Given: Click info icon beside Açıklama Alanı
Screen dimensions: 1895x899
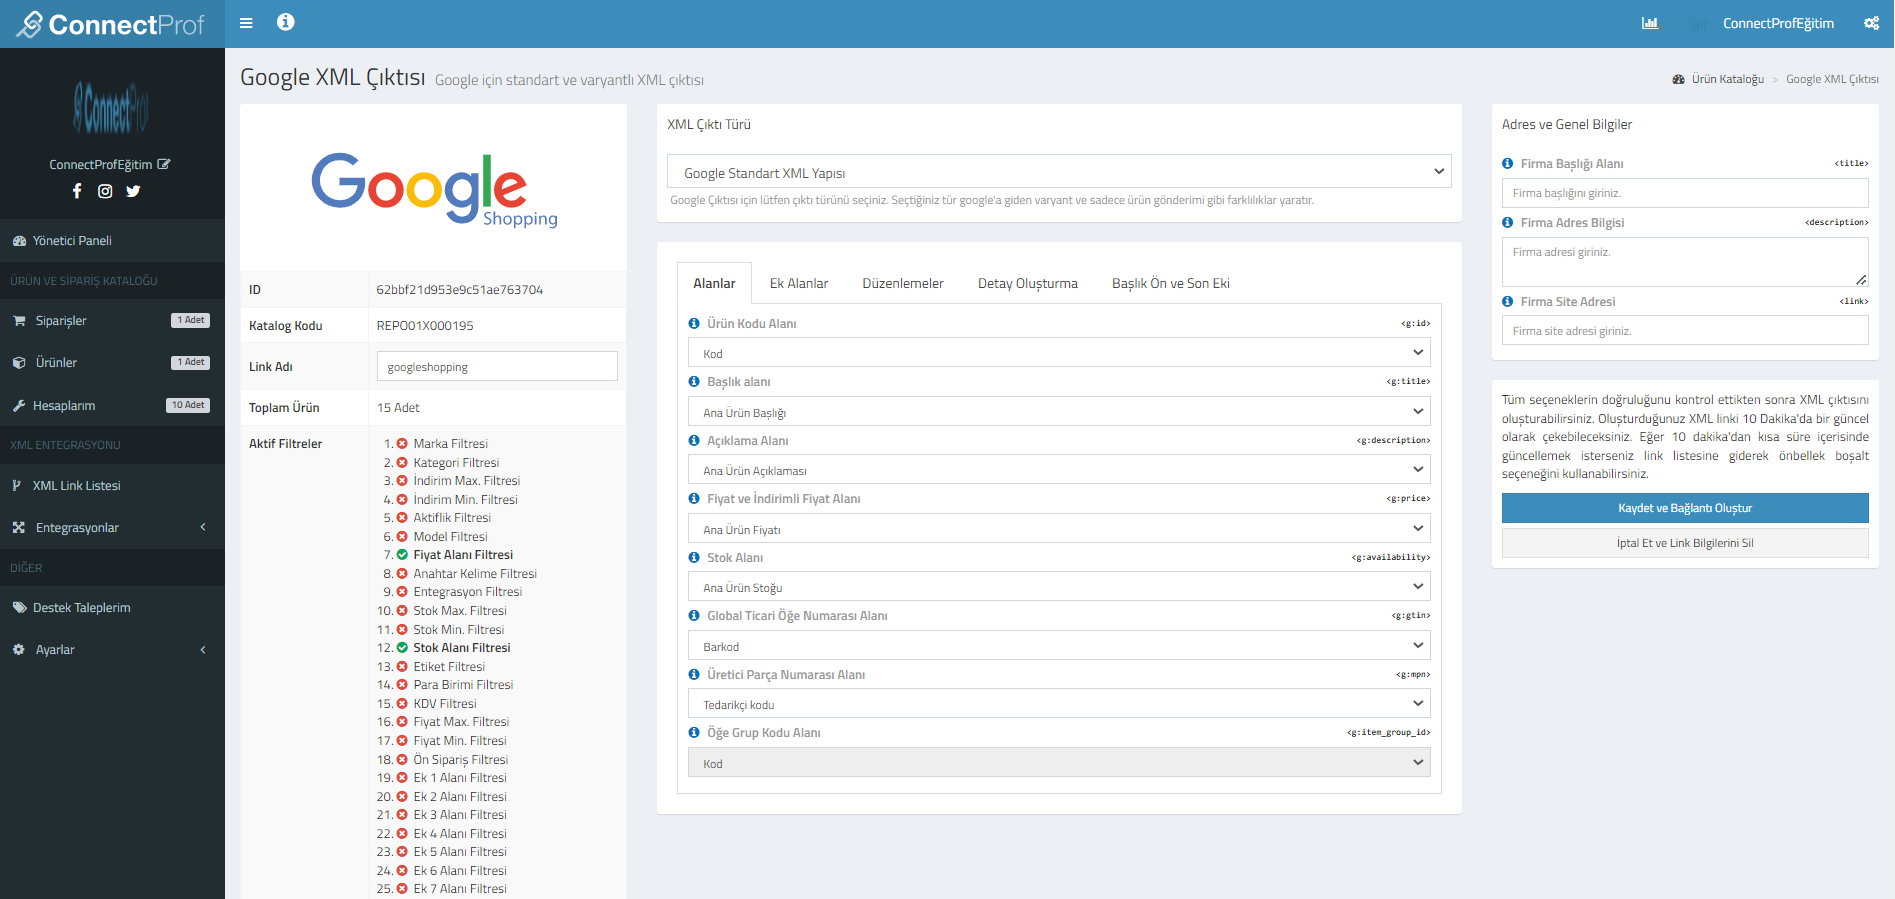Looking at the screenshot, I should (x=694, y=440).
